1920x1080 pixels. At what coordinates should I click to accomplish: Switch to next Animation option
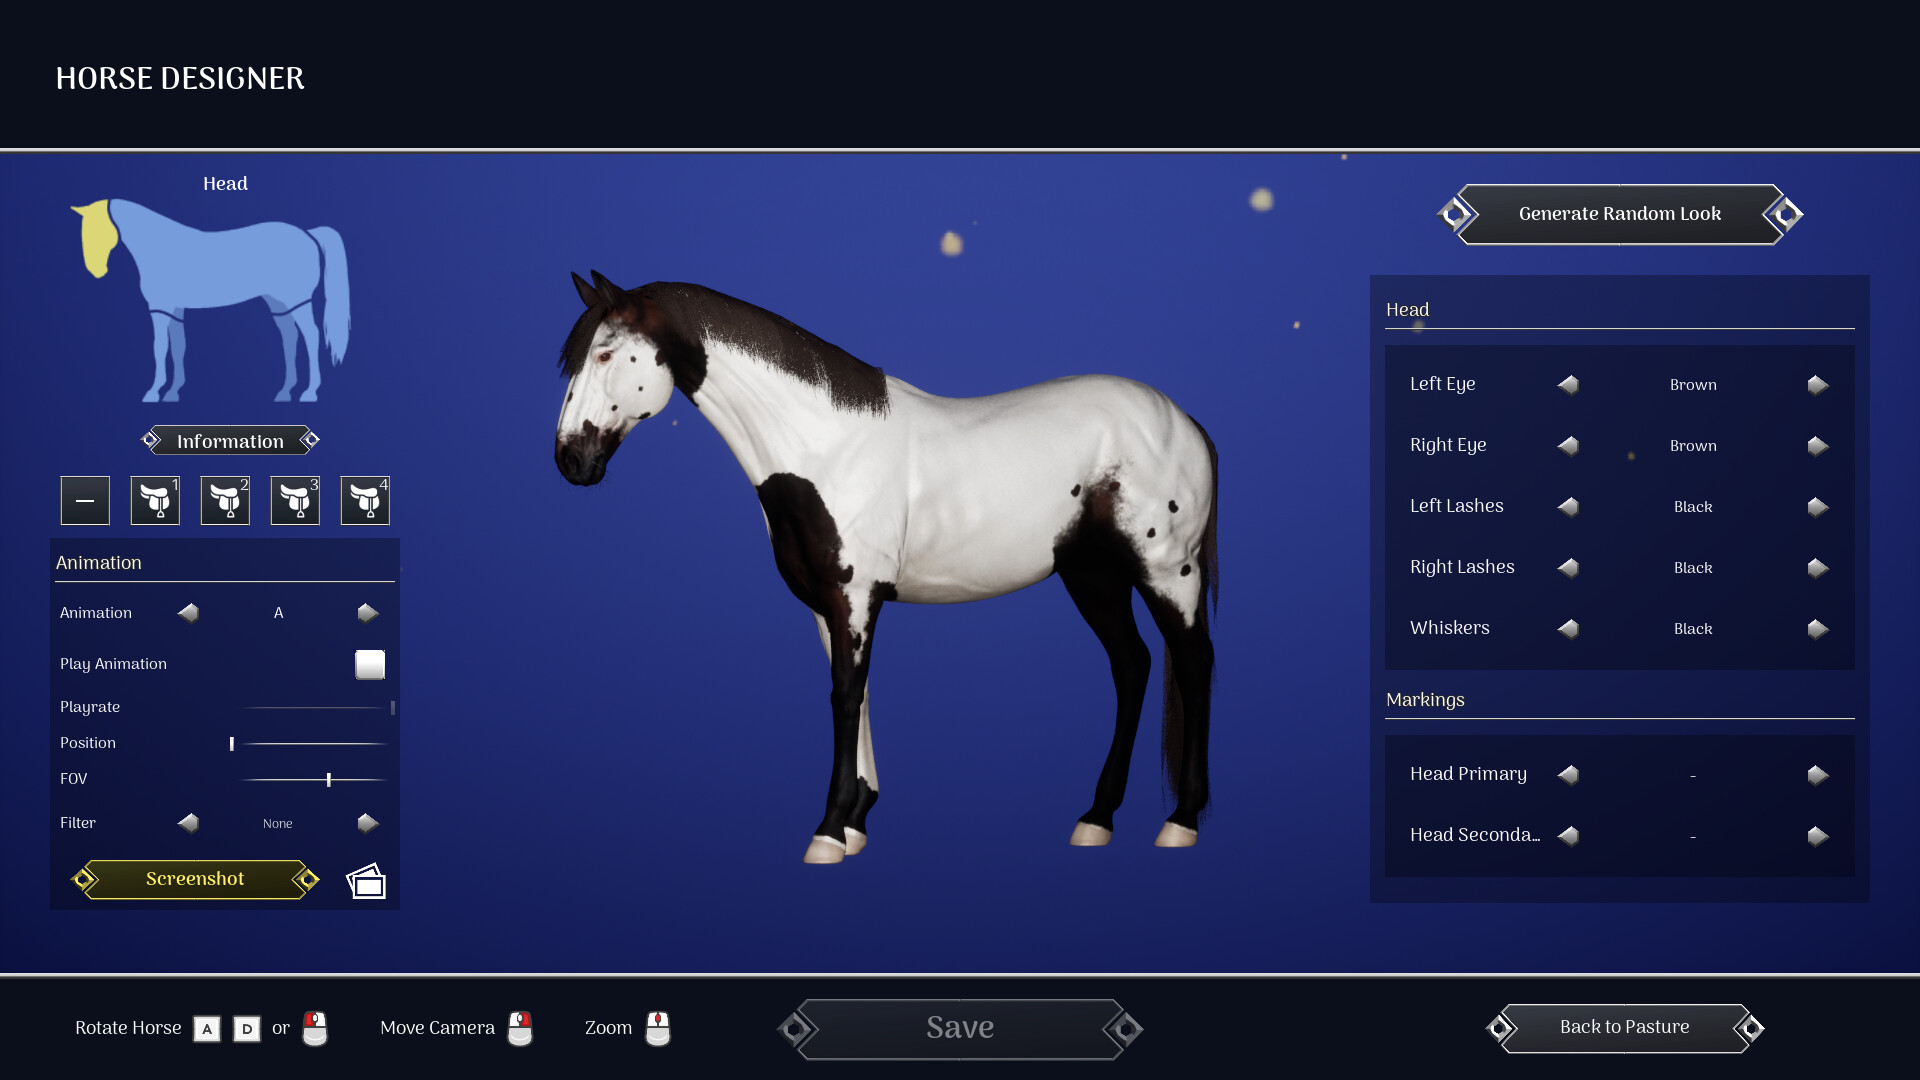pos(367,613)
